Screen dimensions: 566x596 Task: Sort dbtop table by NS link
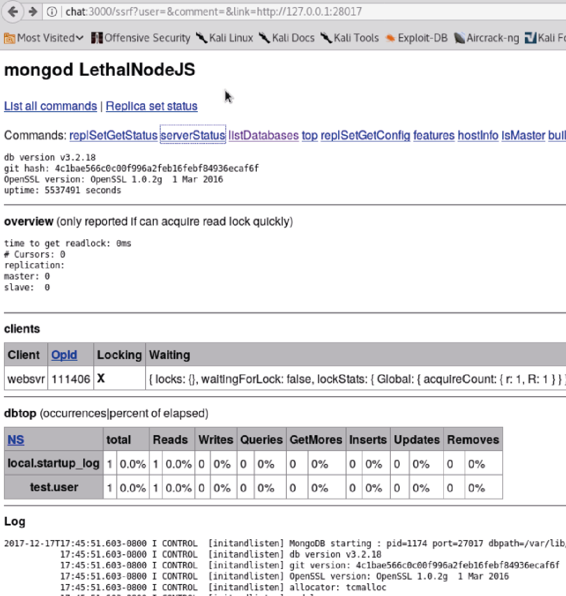[x=16, y=440]
